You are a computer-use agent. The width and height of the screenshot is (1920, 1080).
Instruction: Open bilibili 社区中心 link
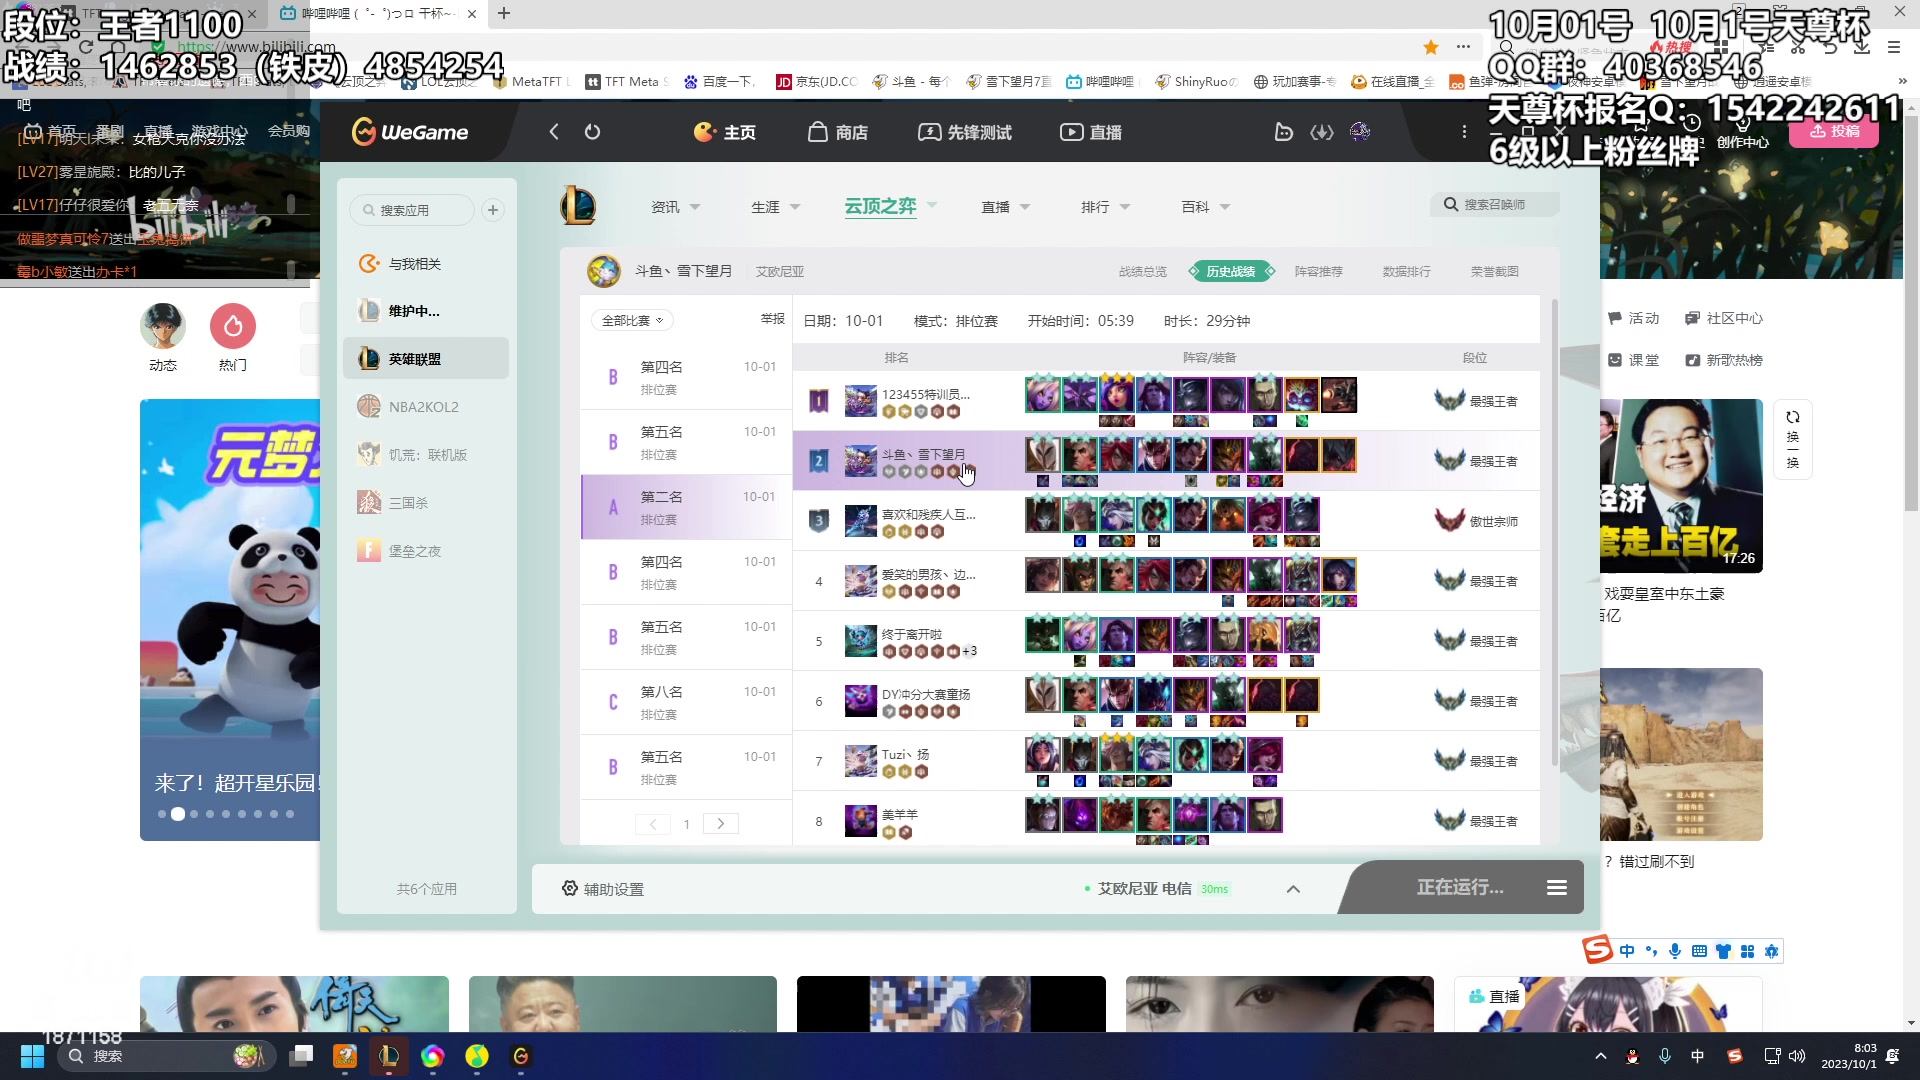(x=1723, y=318)
